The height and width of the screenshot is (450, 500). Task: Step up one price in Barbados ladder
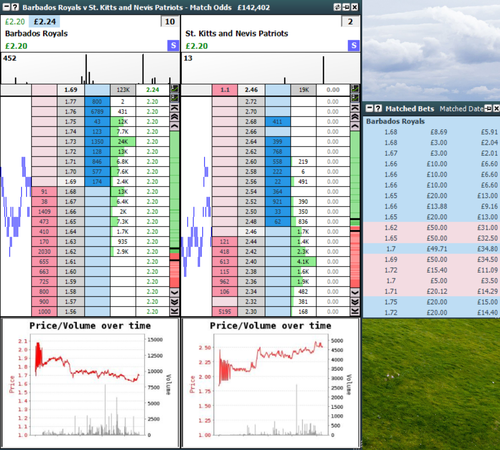[x=175, y=126]
